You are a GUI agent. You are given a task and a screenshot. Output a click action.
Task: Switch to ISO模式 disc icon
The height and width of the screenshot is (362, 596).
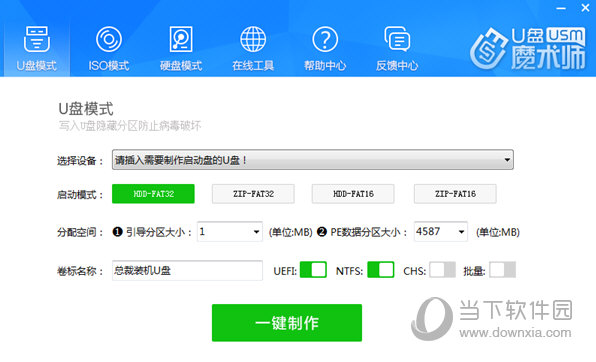tap(109, 39)
